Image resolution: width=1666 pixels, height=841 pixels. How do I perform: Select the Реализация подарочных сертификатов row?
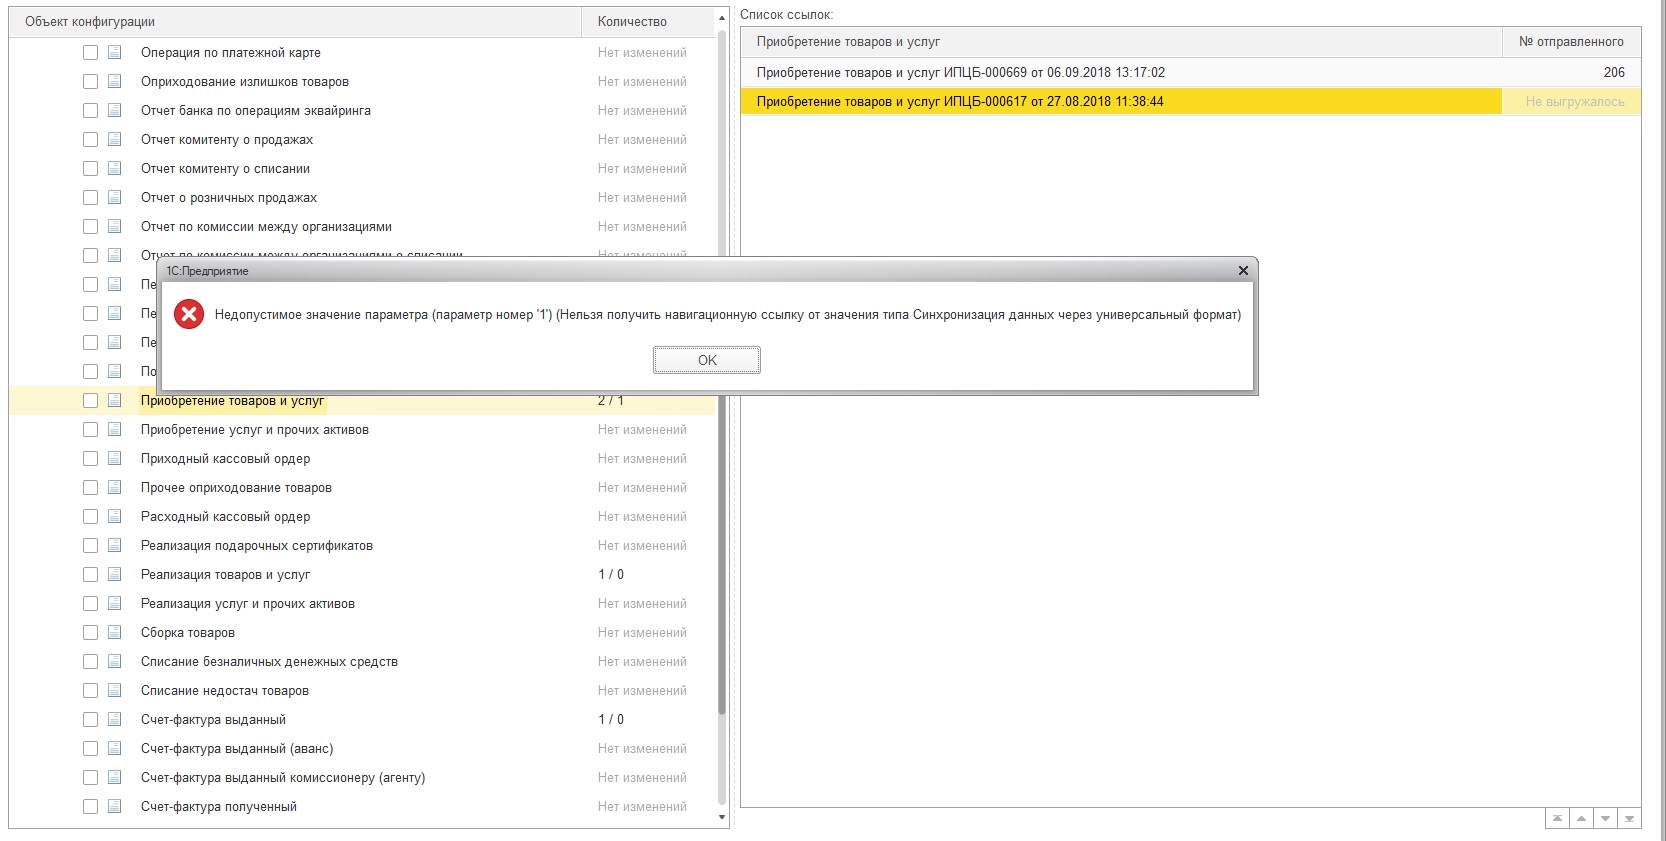click(x=362, y=545)
